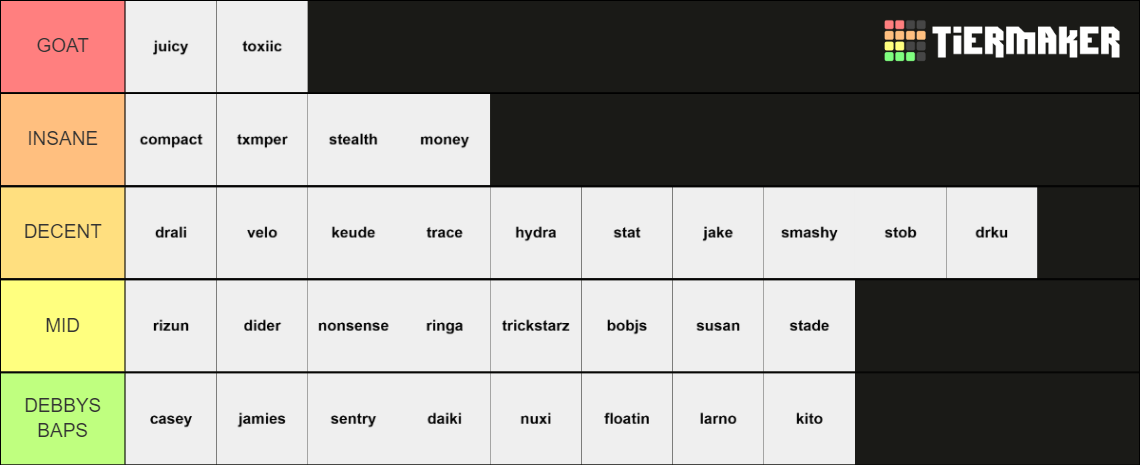The height and width of the screenshot is (465, 1140).
Task: Select the orange INSANE tier label
Action: point(63,140)
